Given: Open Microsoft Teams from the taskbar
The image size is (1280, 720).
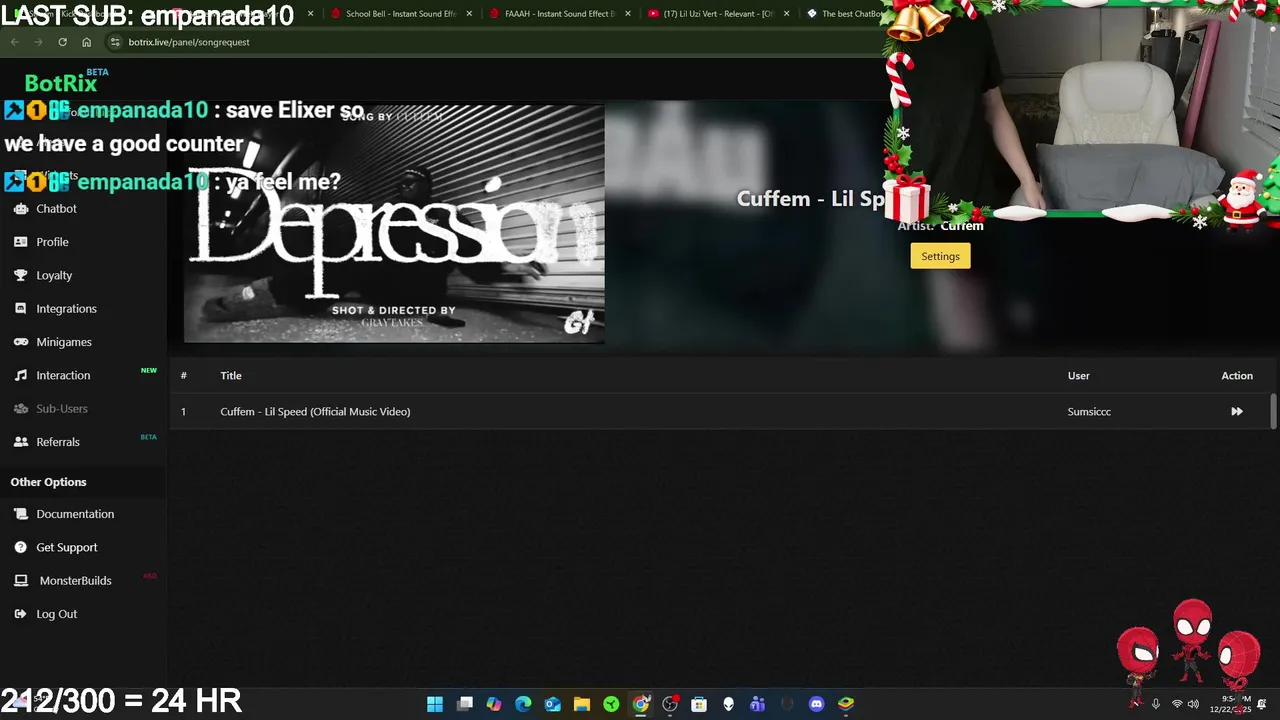Looking at the screenshot, I should [x=757, y=704].
